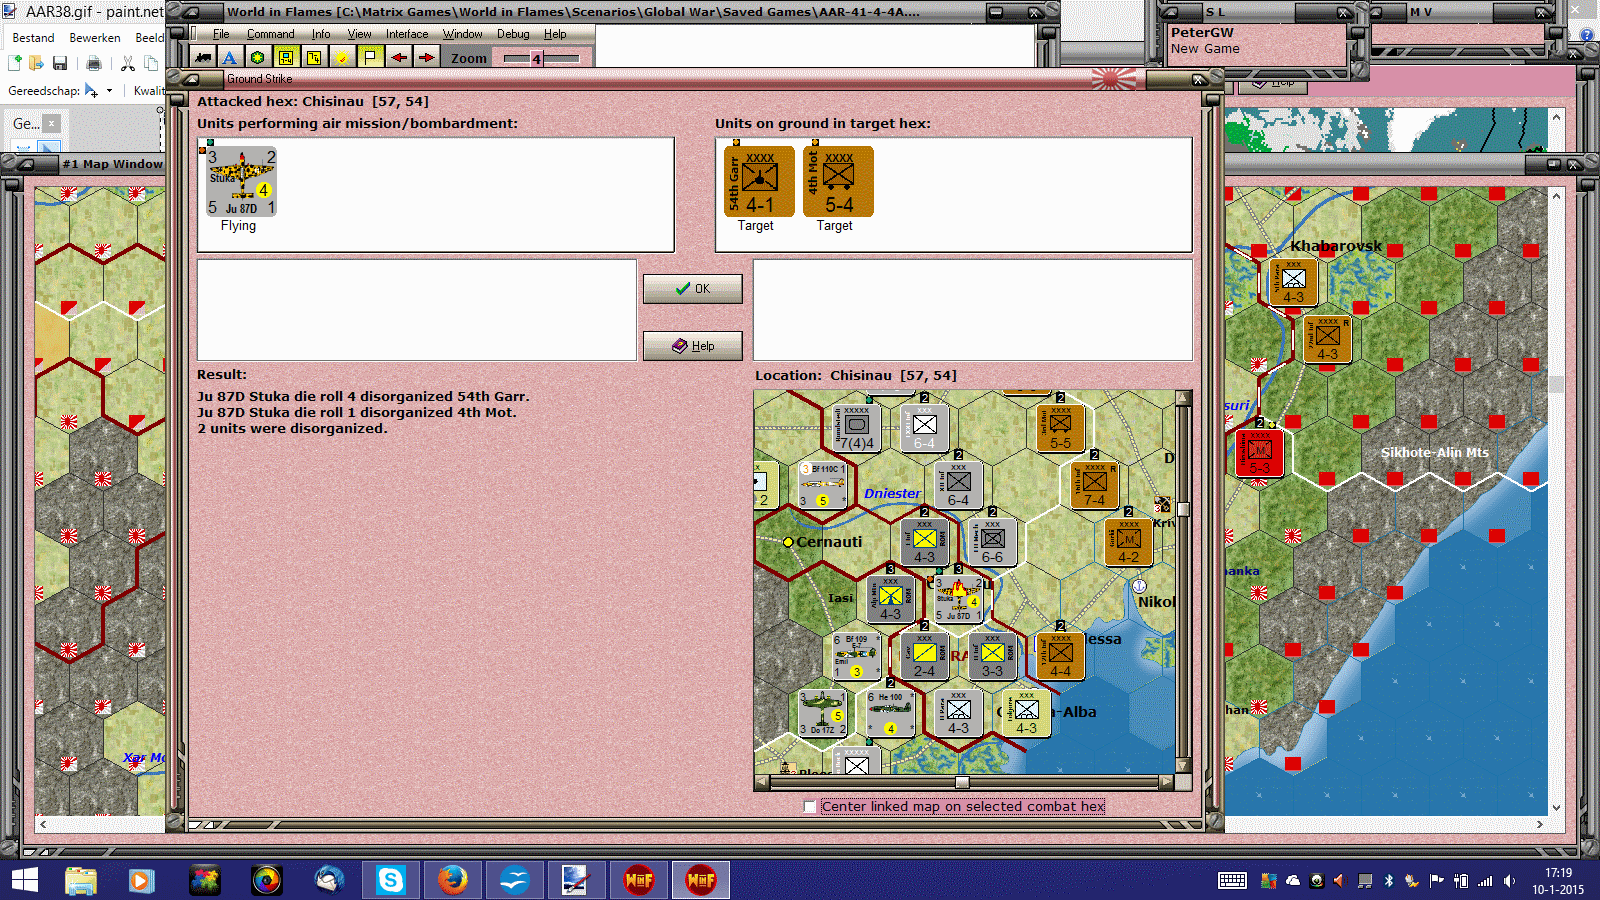Click the sun weather toolbar icon
This screenshot has height=900, width=1600.
point(342,58)
